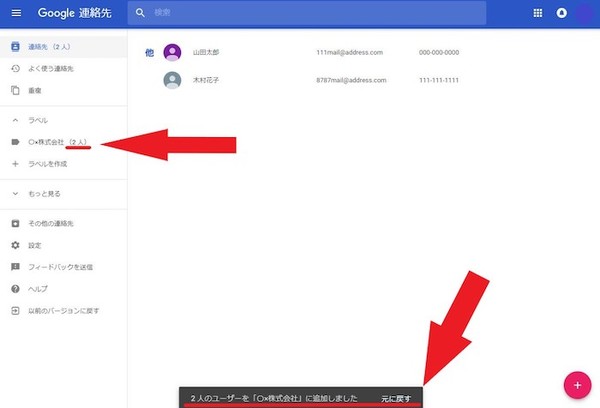Open 重複 duplicates in sidebar
The width and height of the screenshot is (600, 408).
(38, 90)
